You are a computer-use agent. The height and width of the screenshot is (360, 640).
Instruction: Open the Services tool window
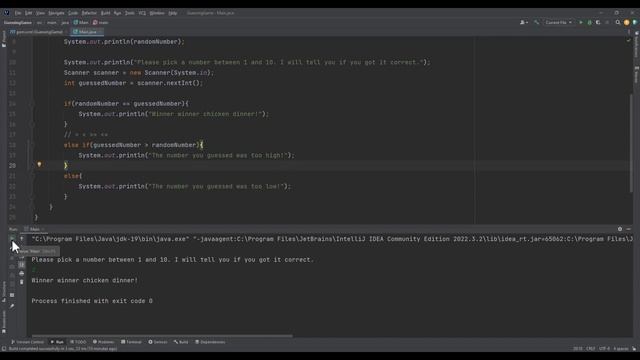pyautogui.click(x=158, y=342)
